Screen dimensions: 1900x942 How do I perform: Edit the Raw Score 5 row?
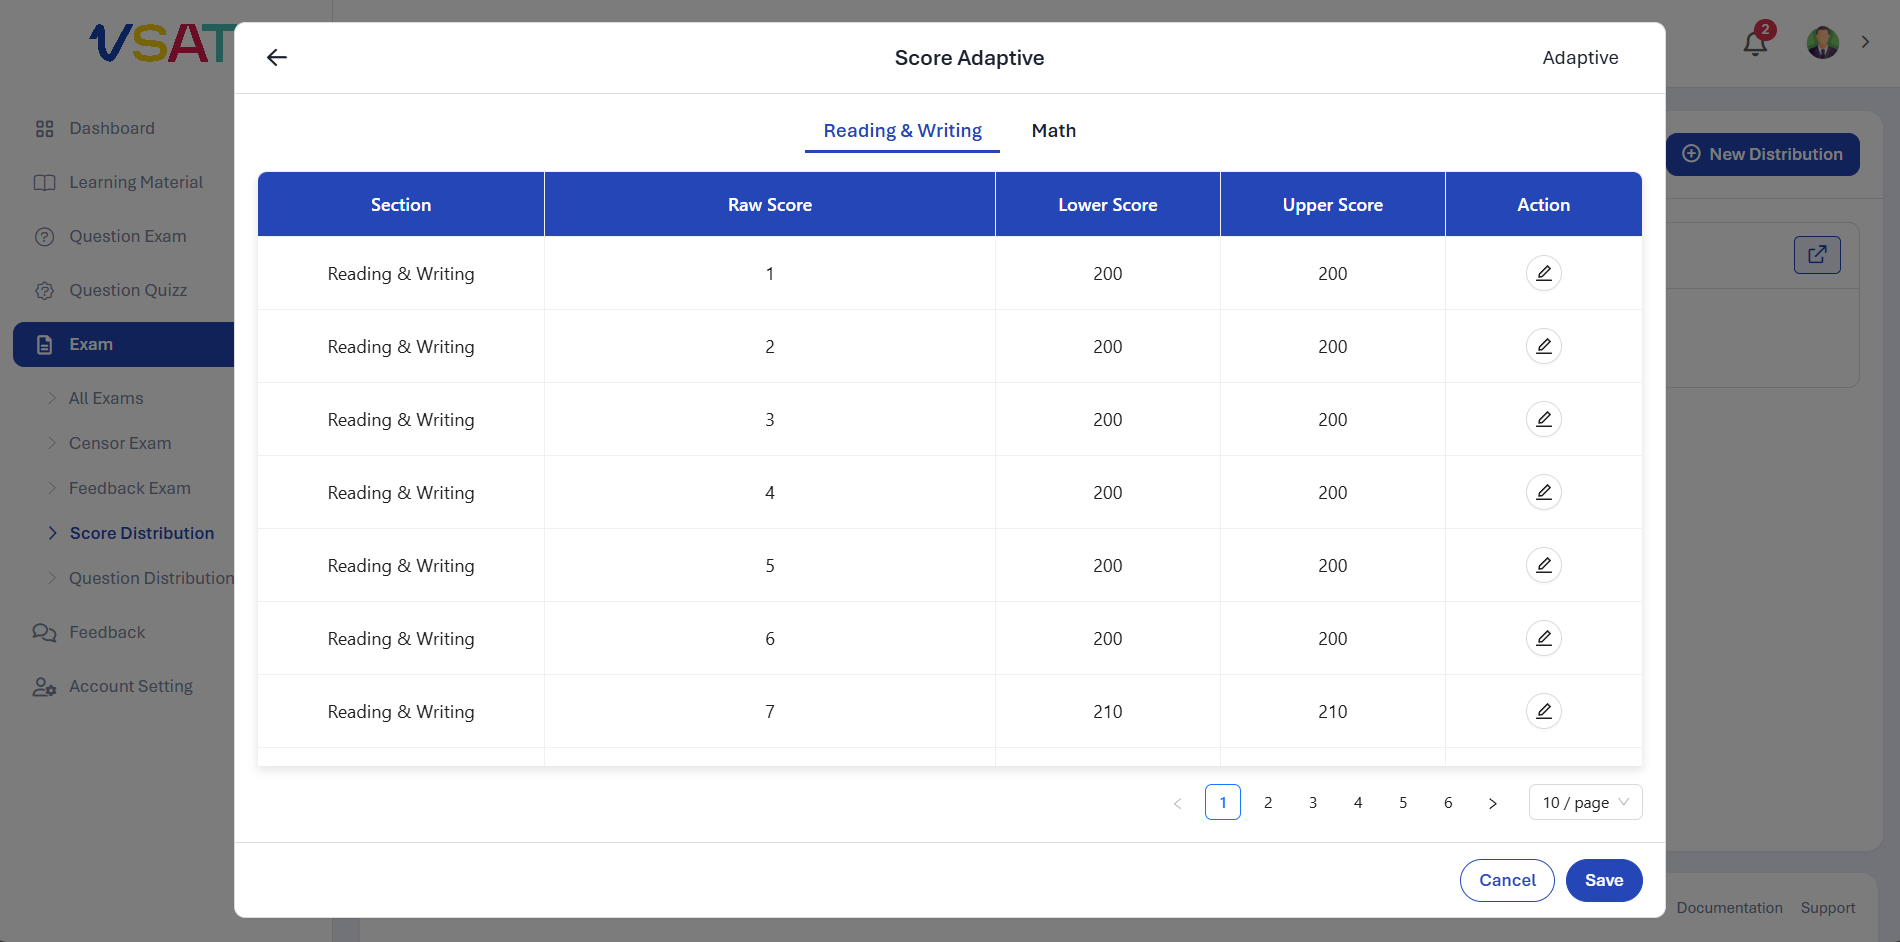tap(1543, 565)
